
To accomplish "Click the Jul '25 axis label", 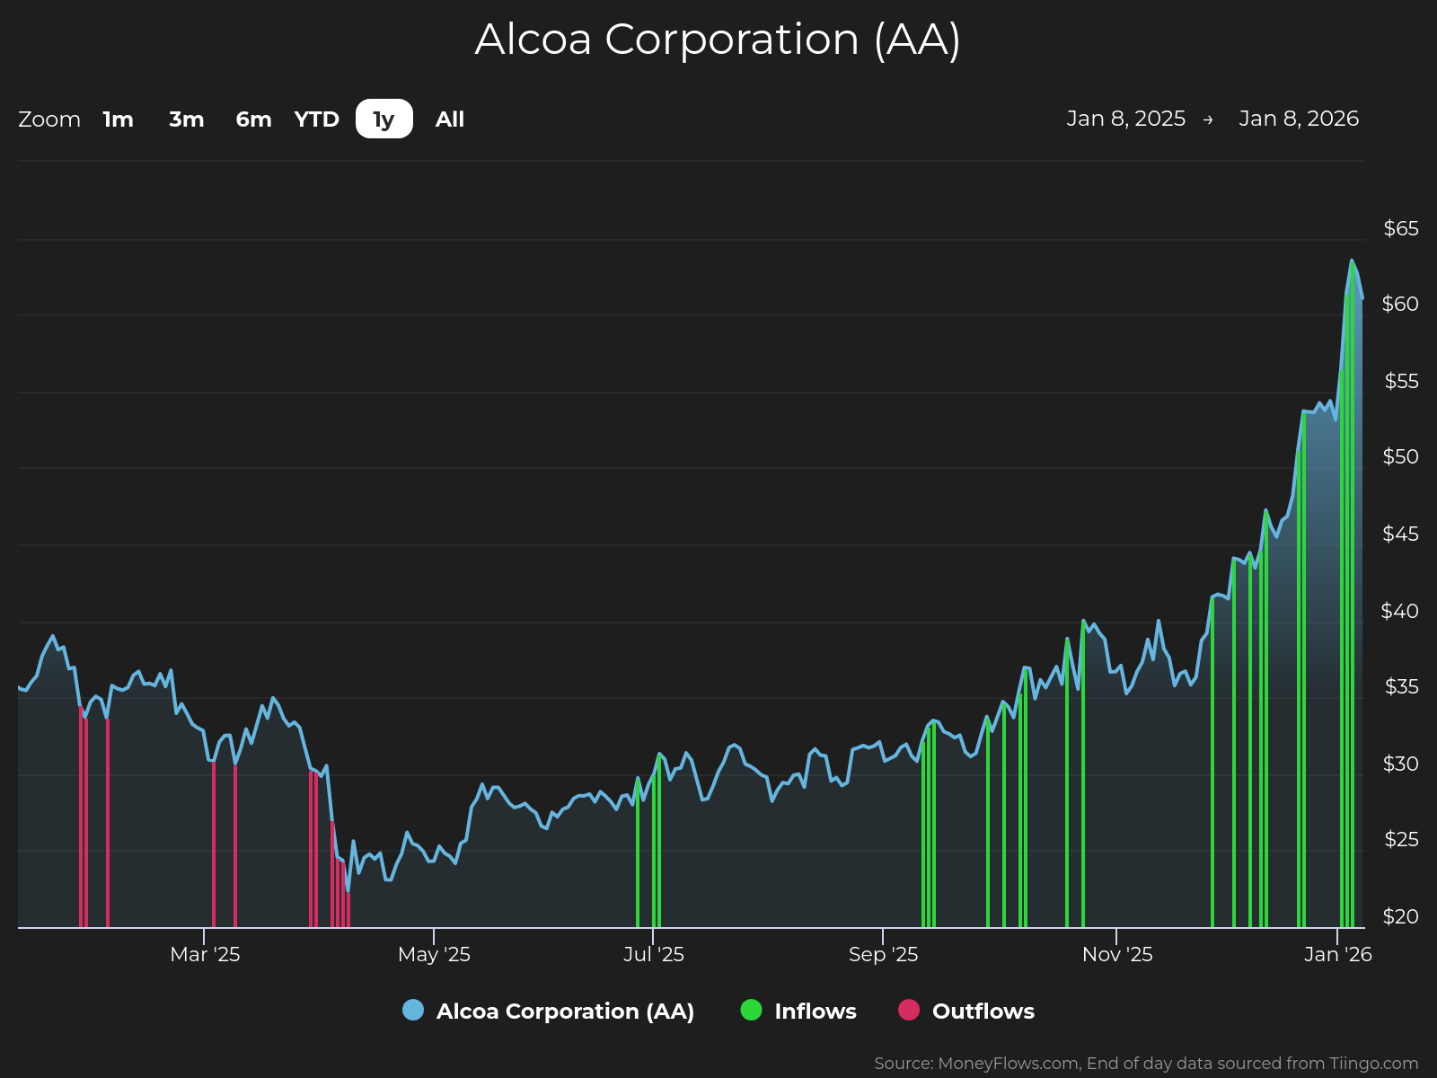I will coord(653,954).
